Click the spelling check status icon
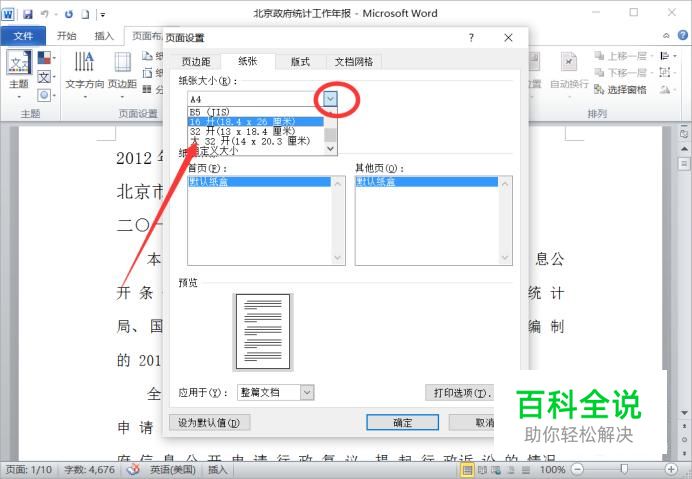The width and height of the screenshot is (692, 479). click(133, 470)
